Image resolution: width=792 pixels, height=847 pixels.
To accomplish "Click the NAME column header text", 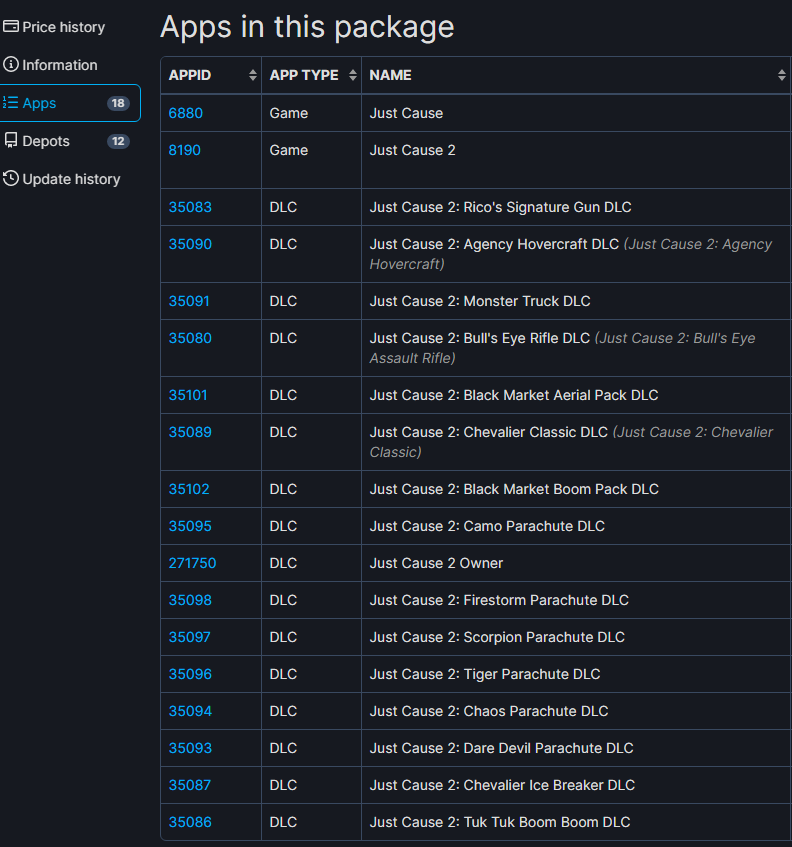I will click(390, 75).
